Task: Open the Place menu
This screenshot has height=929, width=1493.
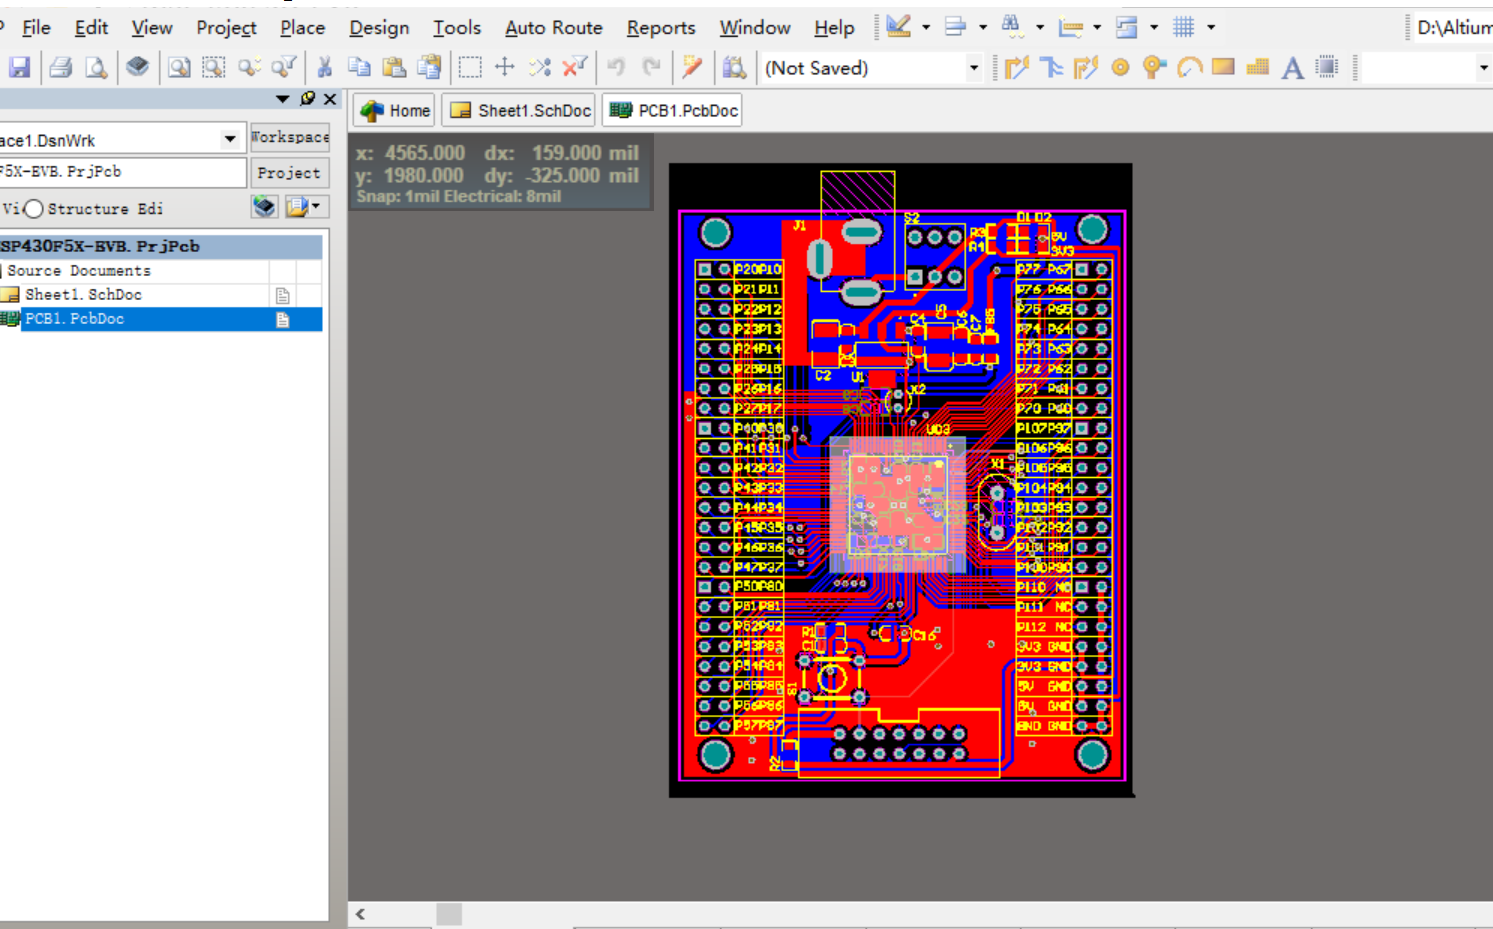Action: [x=302, y=28]
